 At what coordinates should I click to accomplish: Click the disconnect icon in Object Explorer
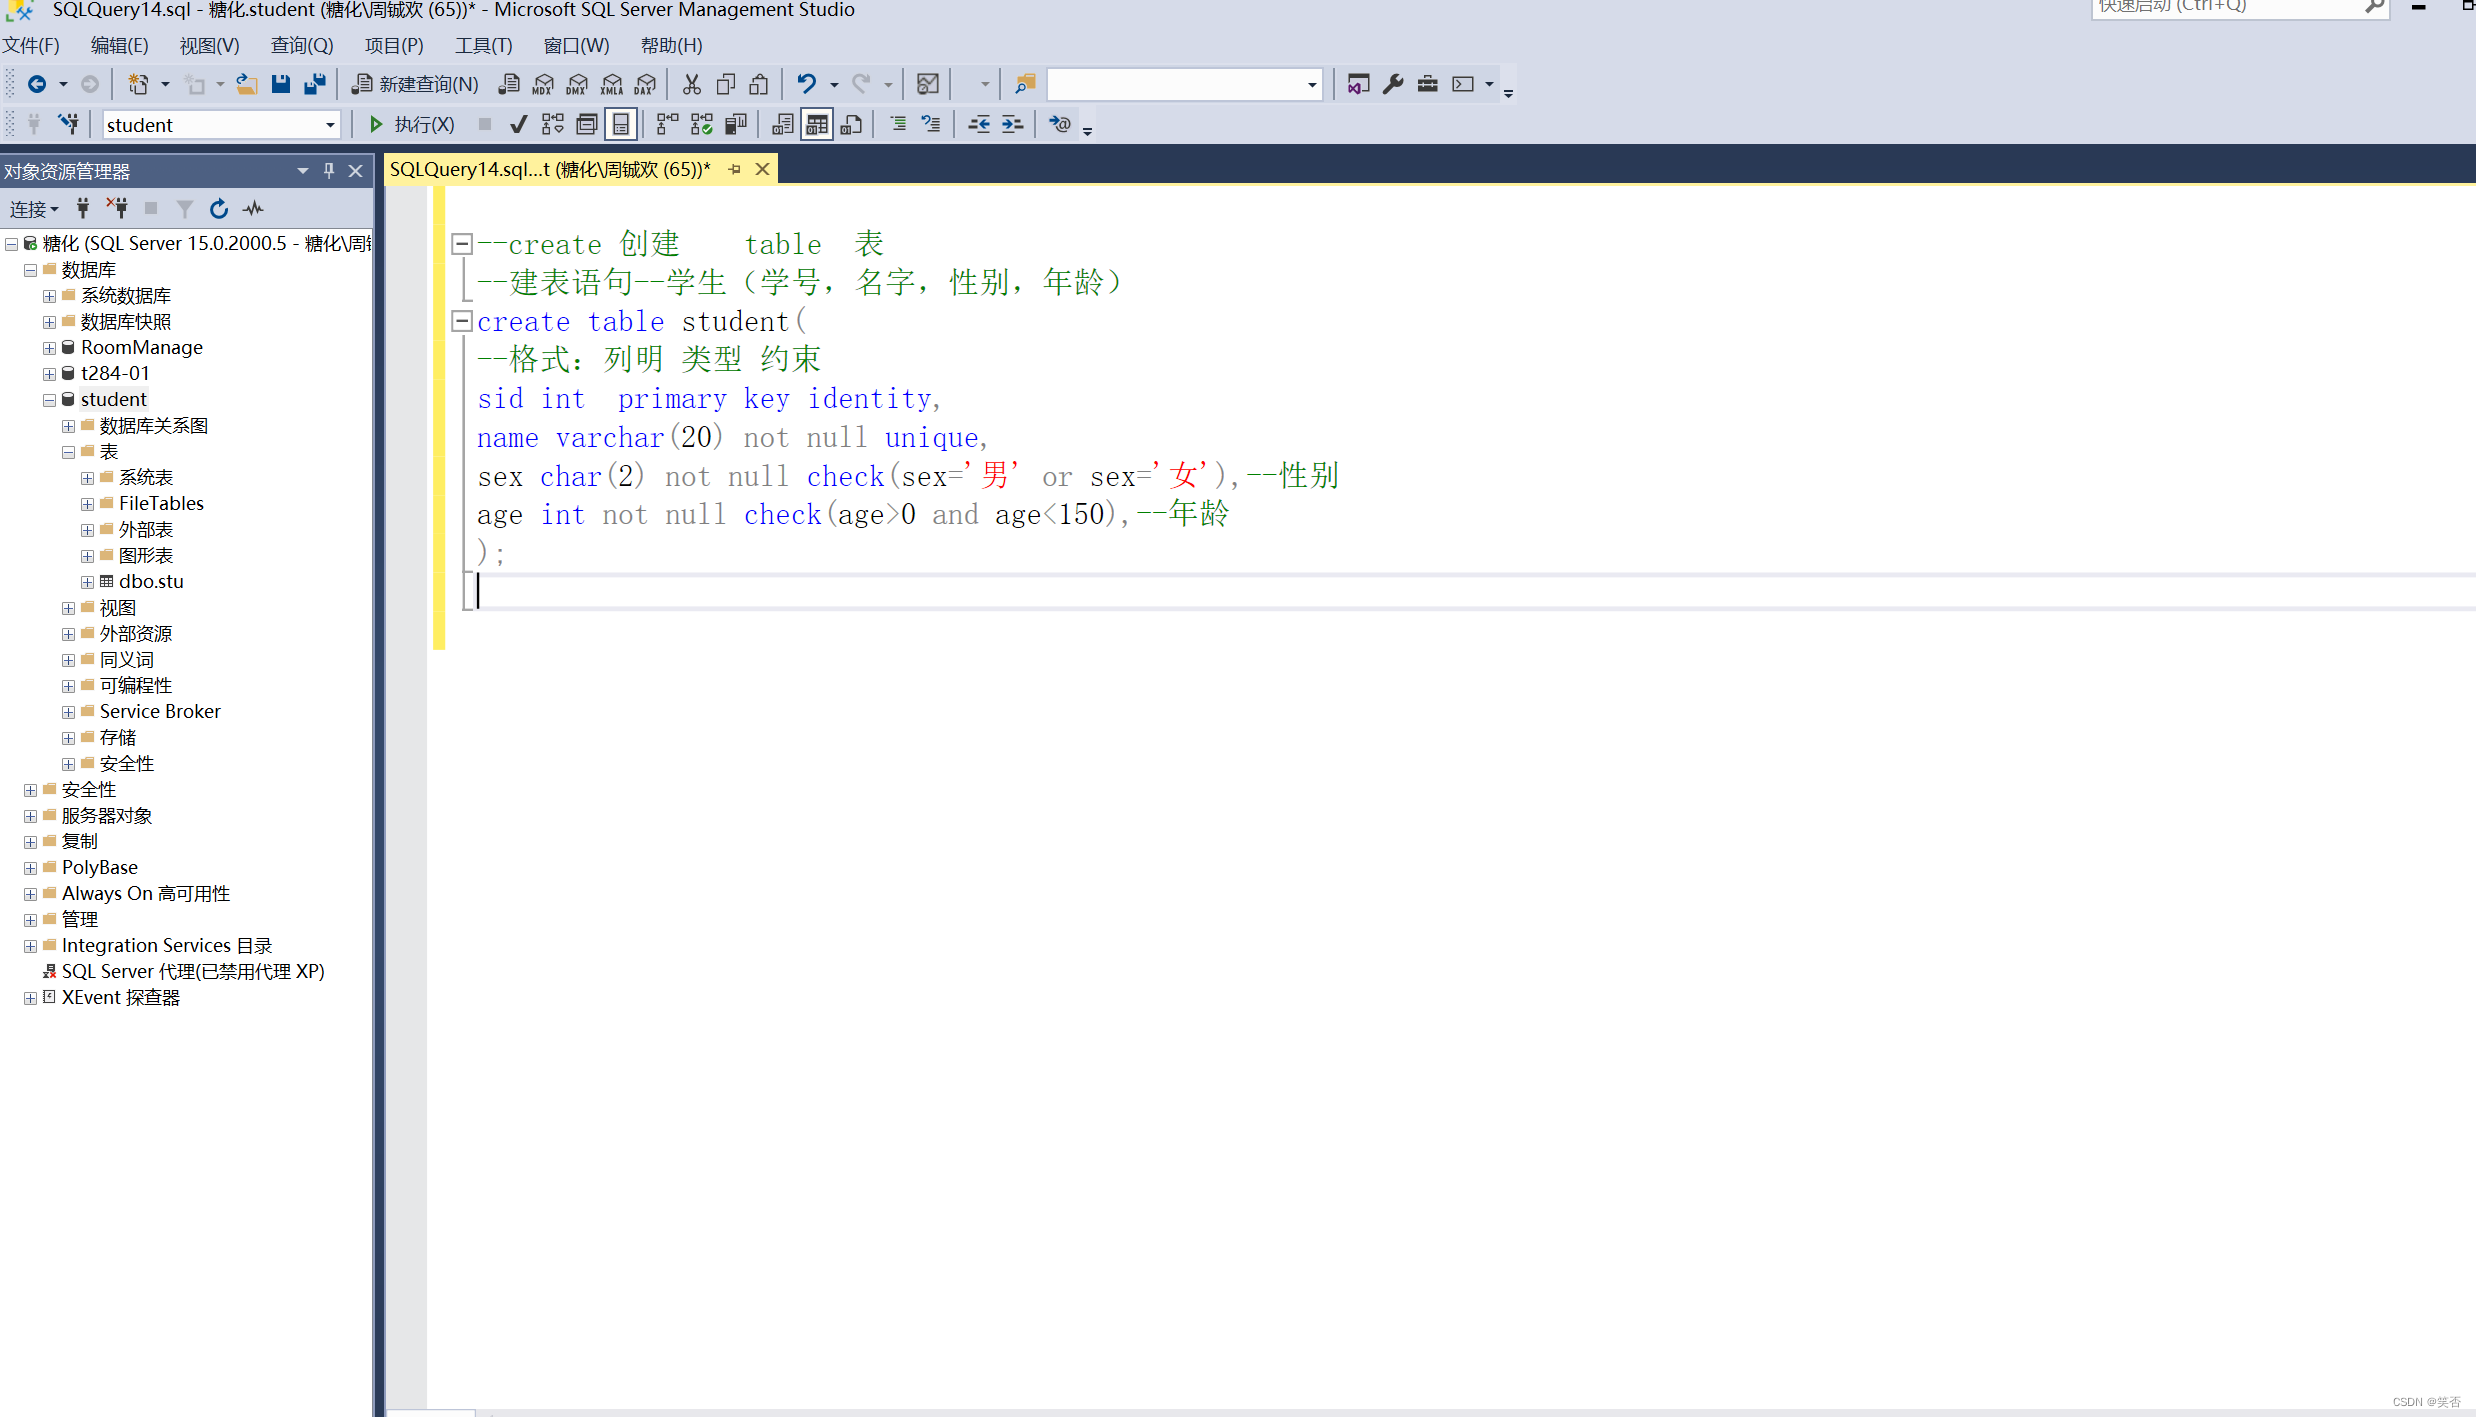(x=117, y=208)
